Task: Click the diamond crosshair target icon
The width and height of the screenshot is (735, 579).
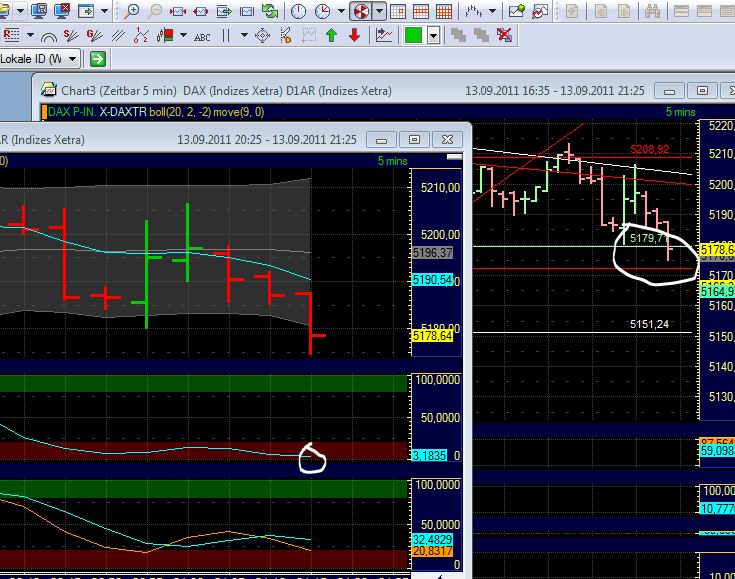Action: coord(262,35)
